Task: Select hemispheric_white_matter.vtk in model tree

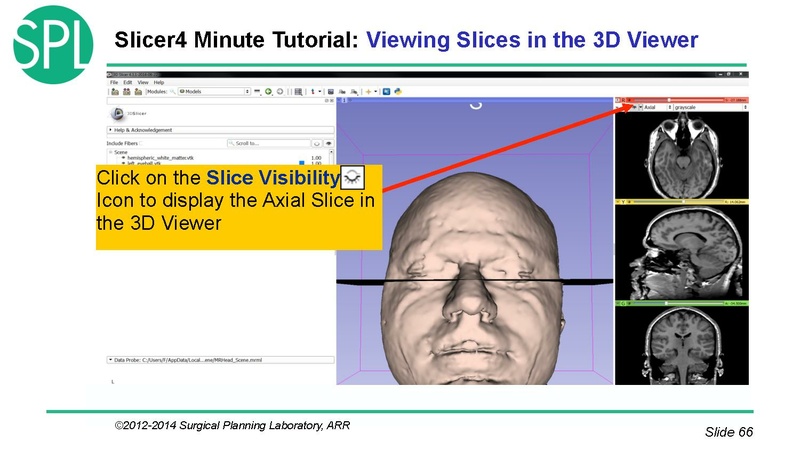Action: [160, 158]
